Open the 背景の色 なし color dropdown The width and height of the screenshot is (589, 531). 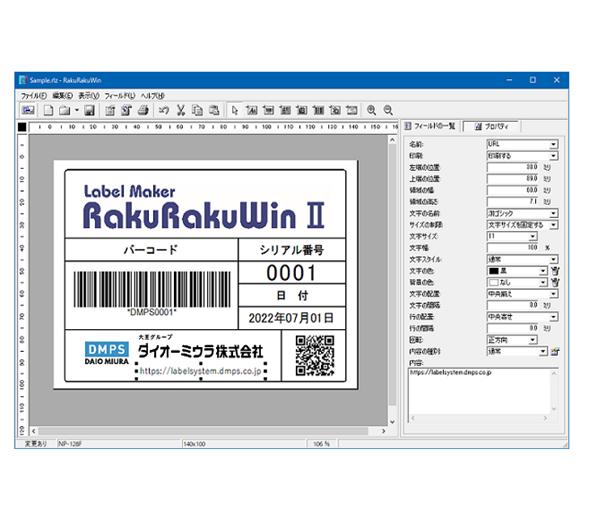543,282
